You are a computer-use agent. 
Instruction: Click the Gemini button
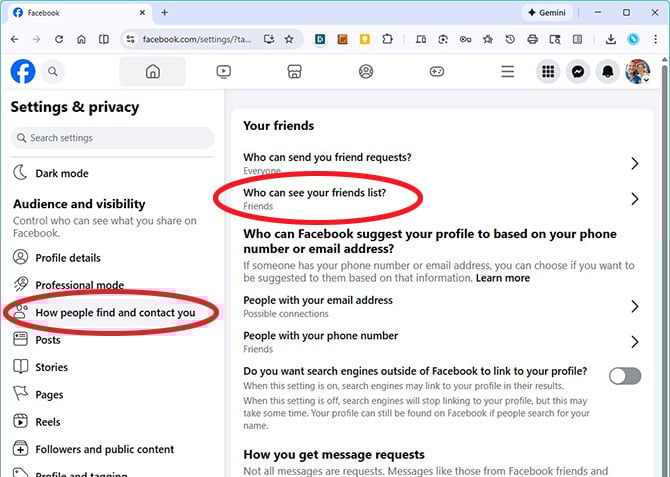pos(547,13)
